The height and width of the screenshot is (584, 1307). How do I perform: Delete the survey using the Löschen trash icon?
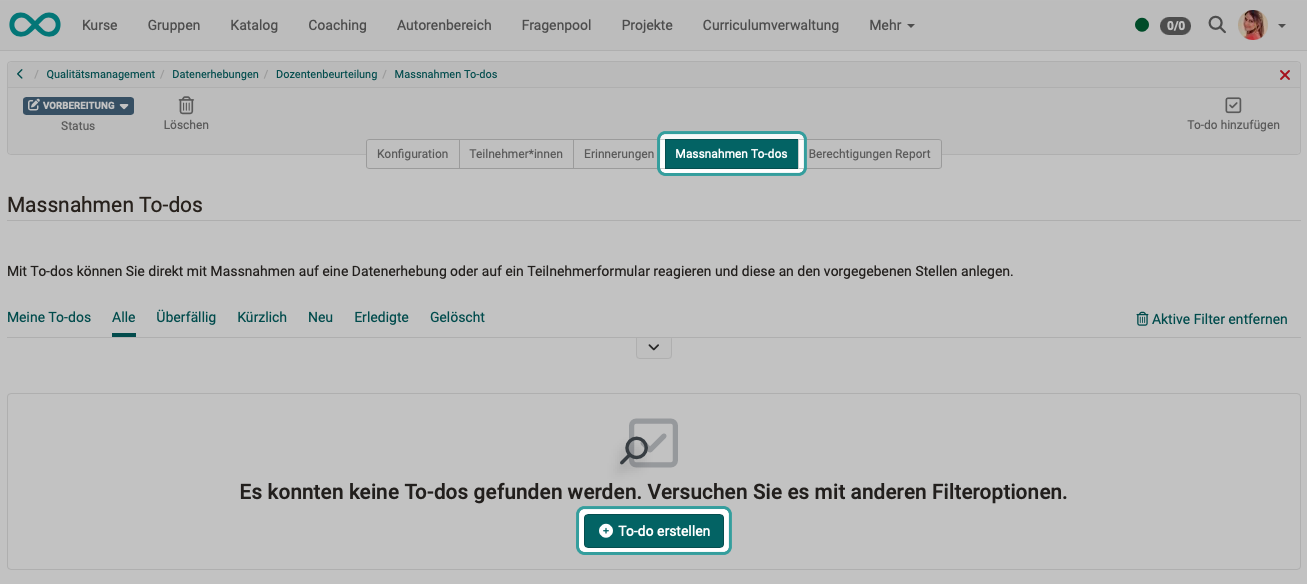point(186,103)
